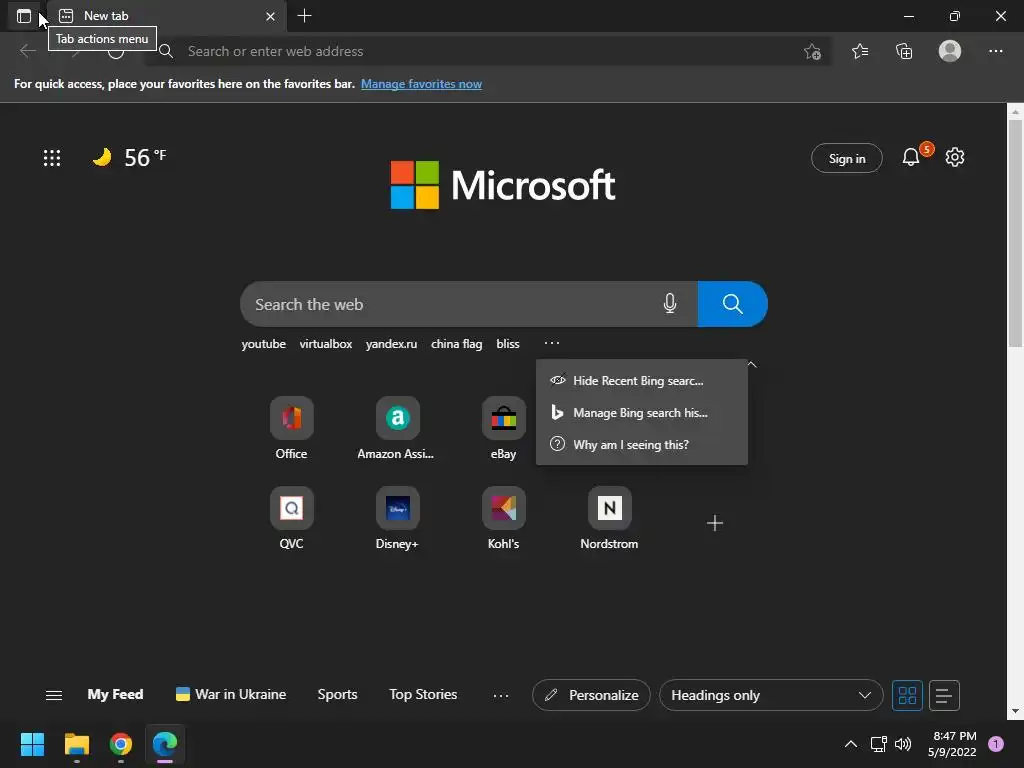
Task: Go back with the back arrow
Action: tap(27, 51)
